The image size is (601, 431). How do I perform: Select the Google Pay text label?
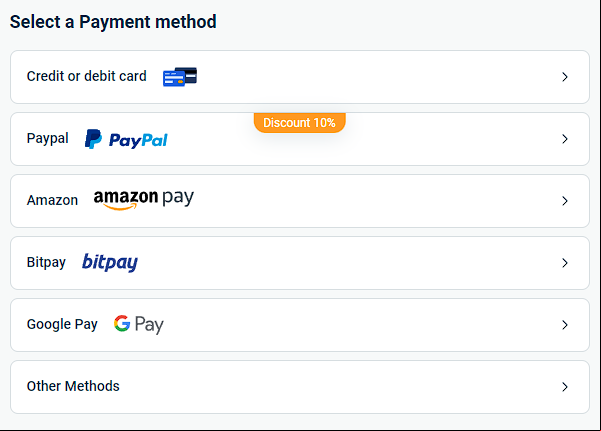tap(62, 324)
